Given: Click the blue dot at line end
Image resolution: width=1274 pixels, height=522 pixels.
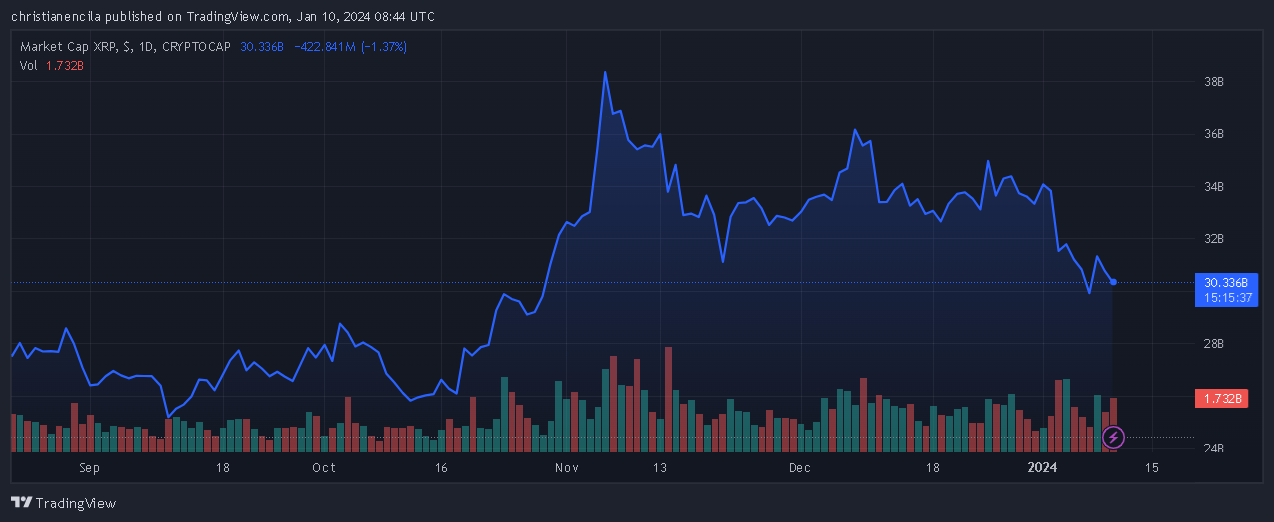Looking at the screenshot, I should pyautogui.click(x=1113, y=282).
